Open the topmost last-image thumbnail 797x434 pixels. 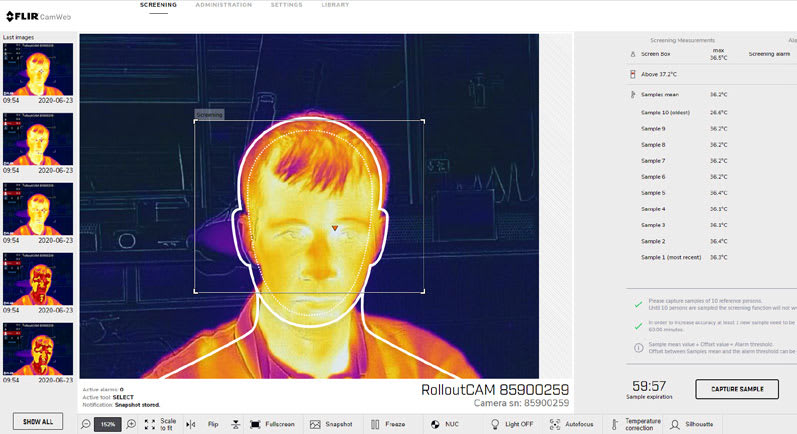(37, 69)
